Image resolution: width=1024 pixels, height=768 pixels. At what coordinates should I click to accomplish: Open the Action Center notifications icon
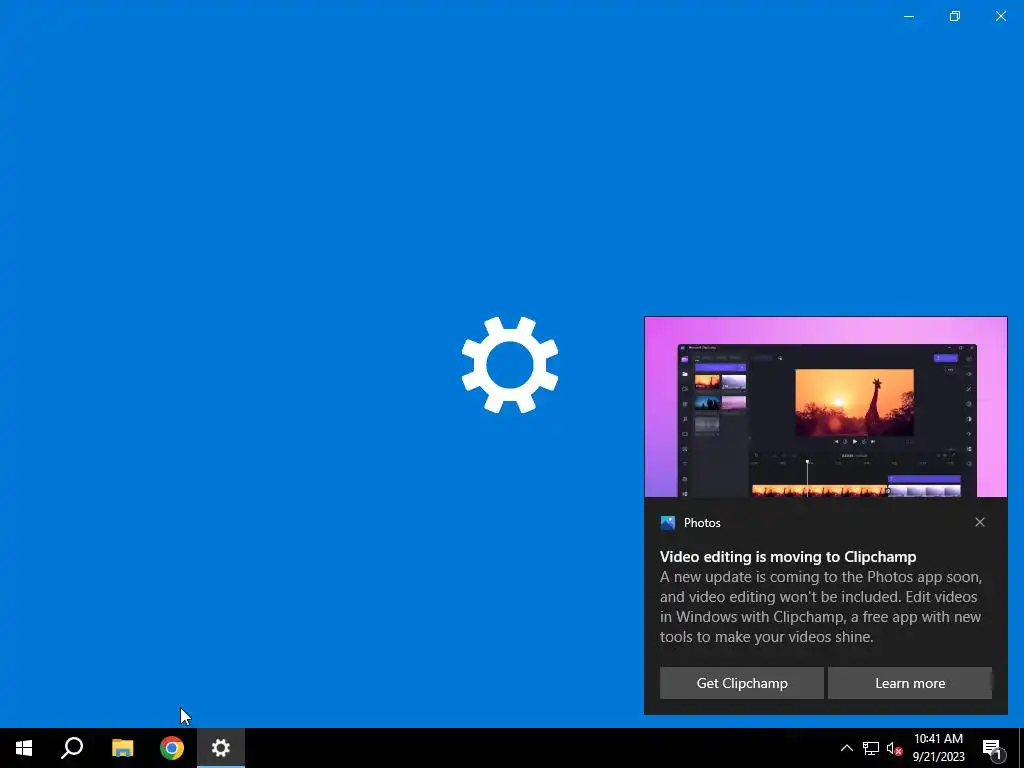click(x=992, y=748)
